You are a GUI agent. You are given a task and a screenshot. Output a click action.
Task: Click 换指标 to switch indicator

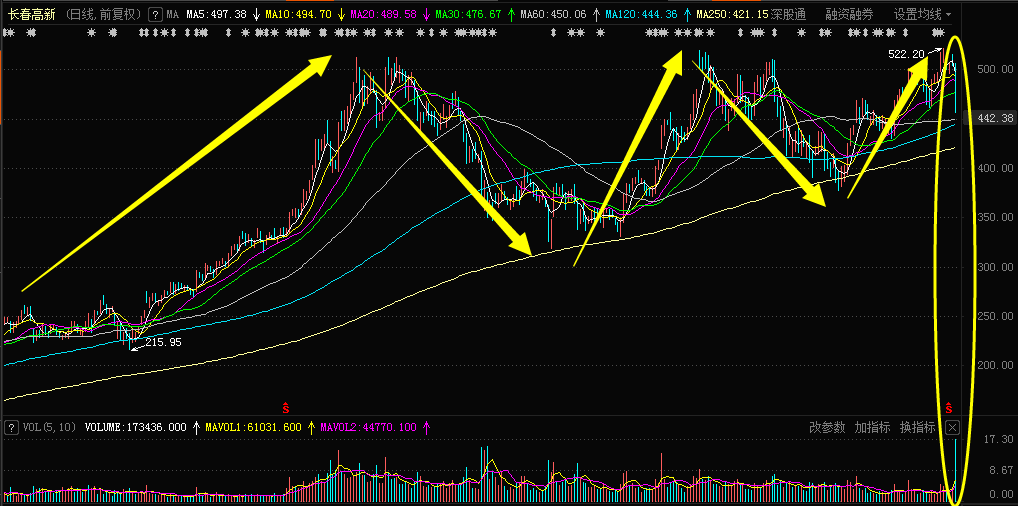(x=917, y=427)
